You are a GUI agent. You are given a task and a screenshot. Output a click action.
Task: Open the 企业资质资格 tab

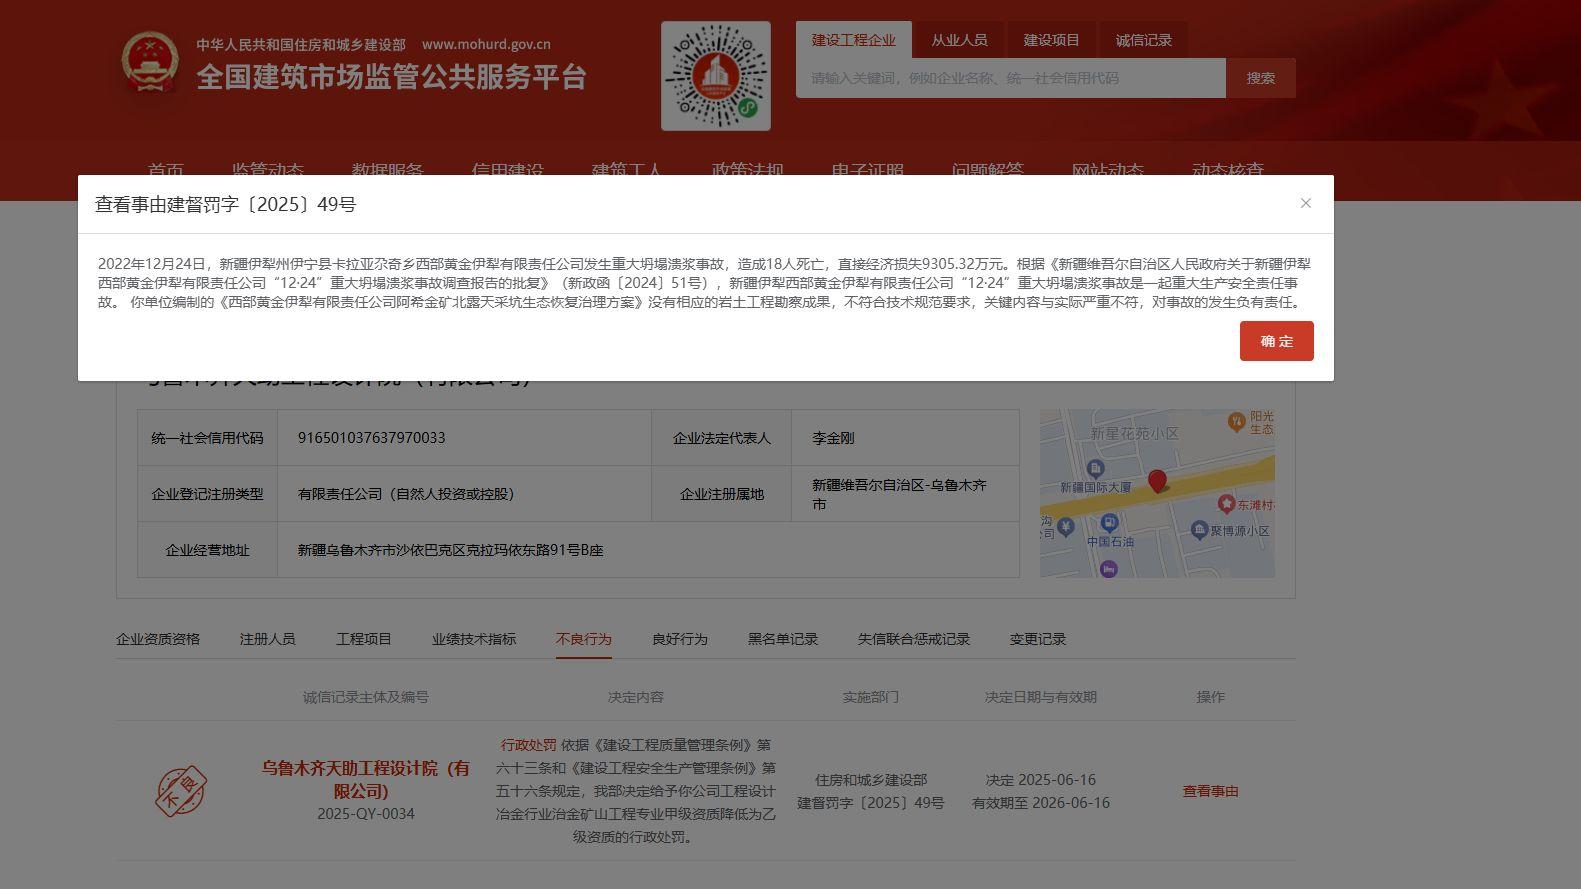click(x=158, y=639)
